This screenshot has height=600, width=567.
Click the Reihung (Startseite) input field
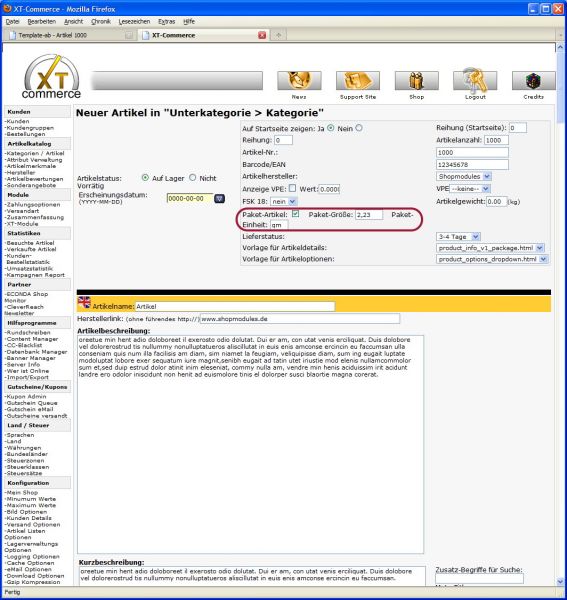[x=518, y=128]
